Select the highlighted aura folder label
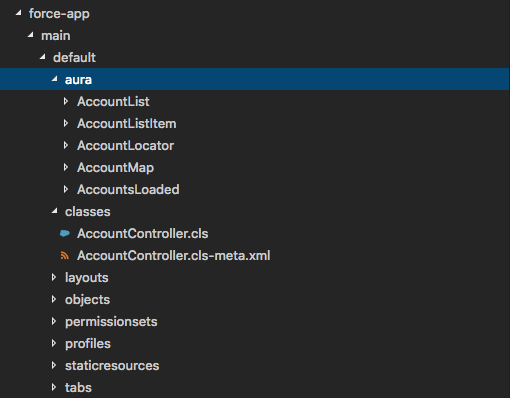 pyautogui.click(x=78, y=80)
